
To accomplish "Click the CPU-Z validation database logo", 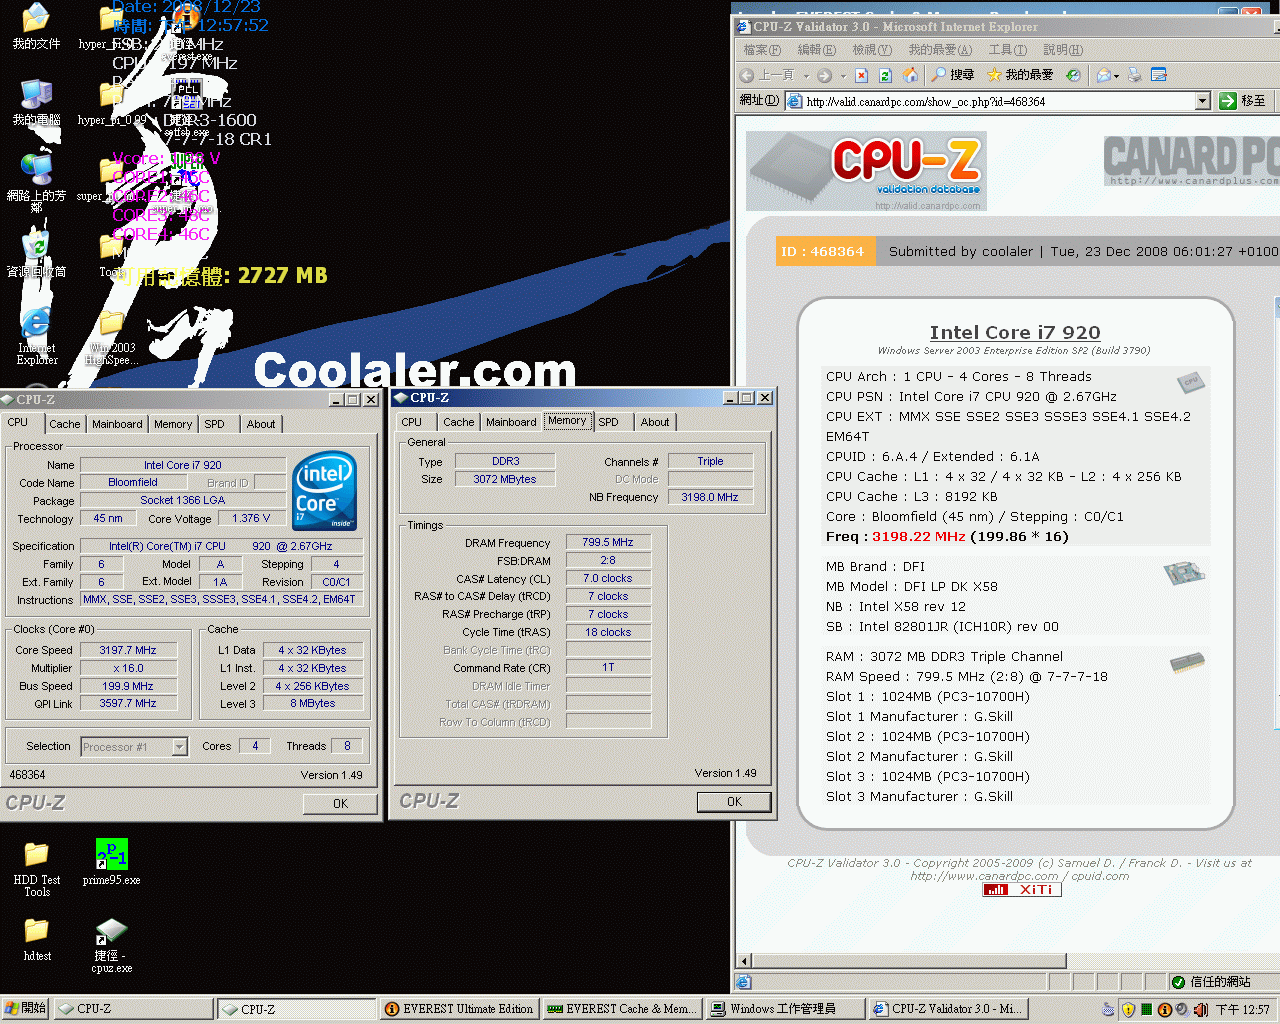I will (x=866, y=171).
